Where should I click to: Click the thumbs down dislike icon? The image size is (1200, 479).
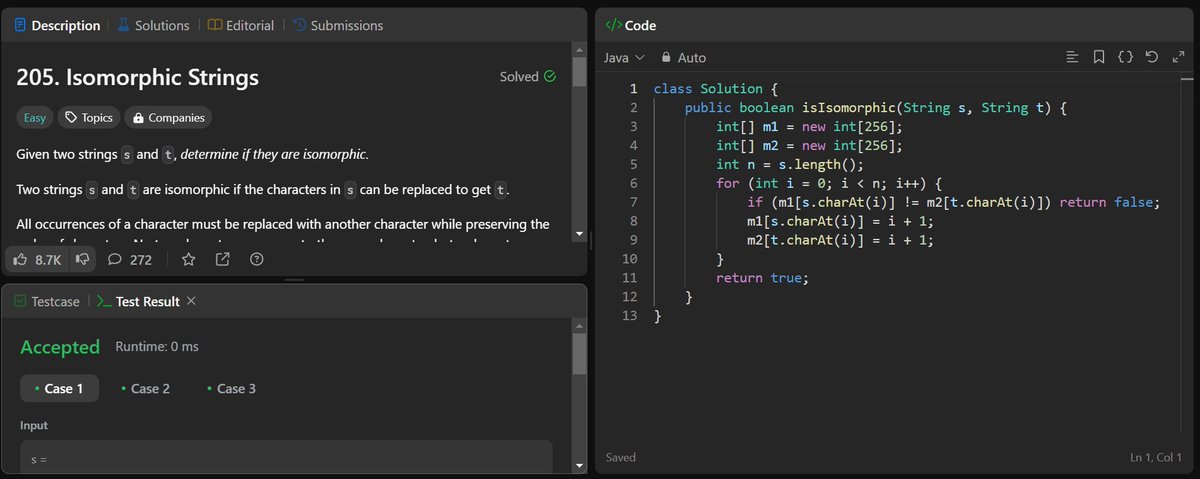coord(83,260)
